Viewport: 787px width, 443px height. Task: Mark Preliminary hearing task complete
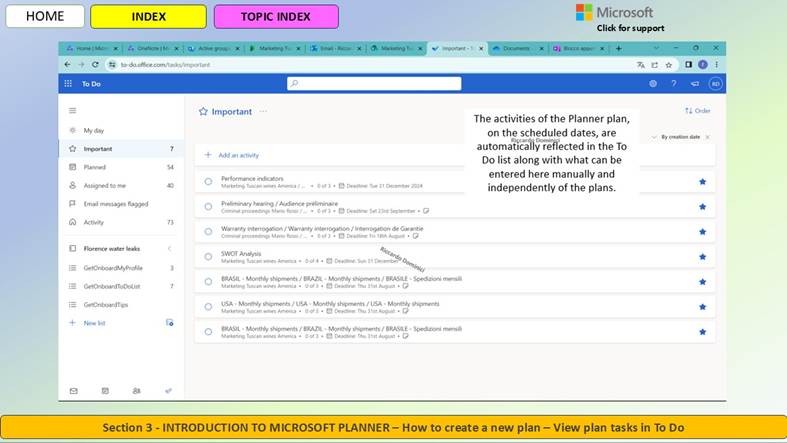pyautogui.click(x=208, y=207)
